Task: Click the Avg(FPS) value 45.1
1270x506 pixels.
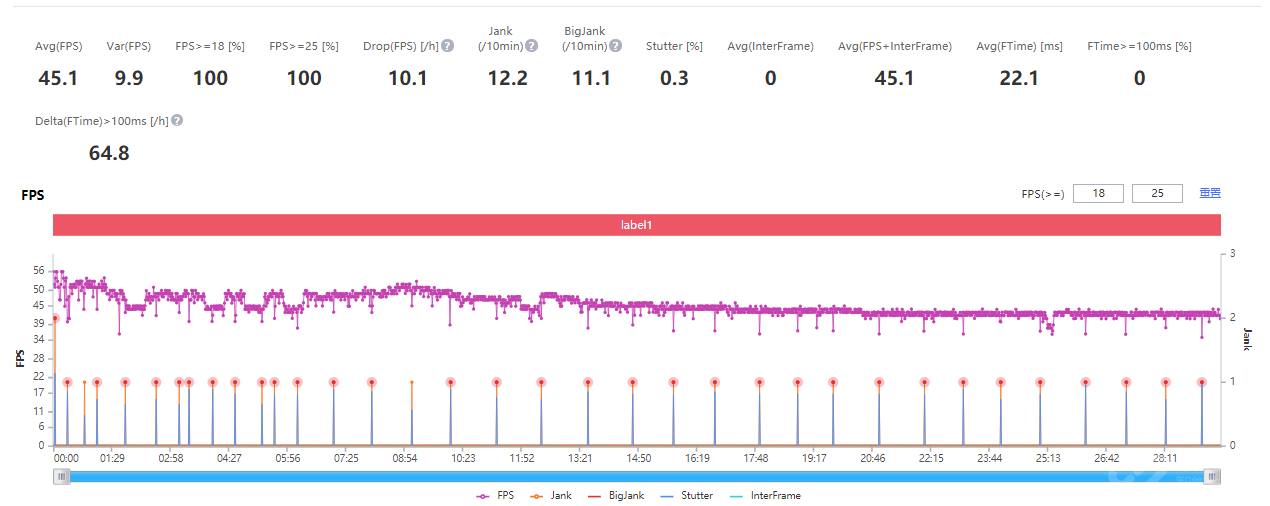Action: click(58, 78)
